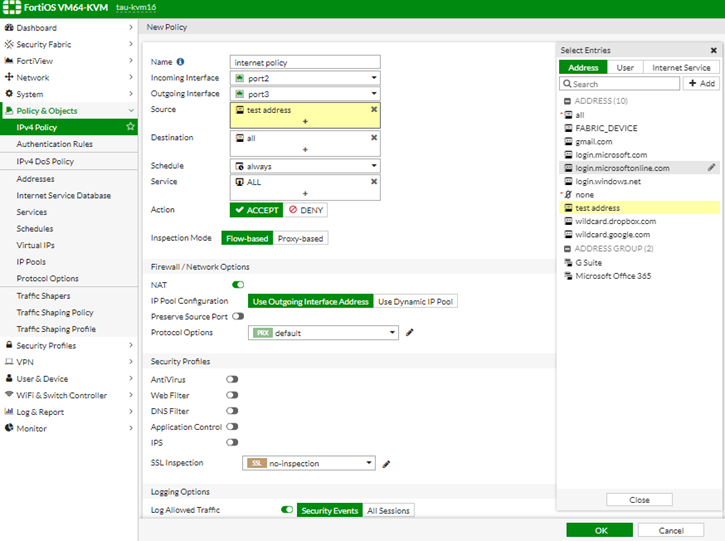Collapse the ADDRESS GROUP (2) section
Viewport: 725px width, 541px height.
tap(567, 249)
